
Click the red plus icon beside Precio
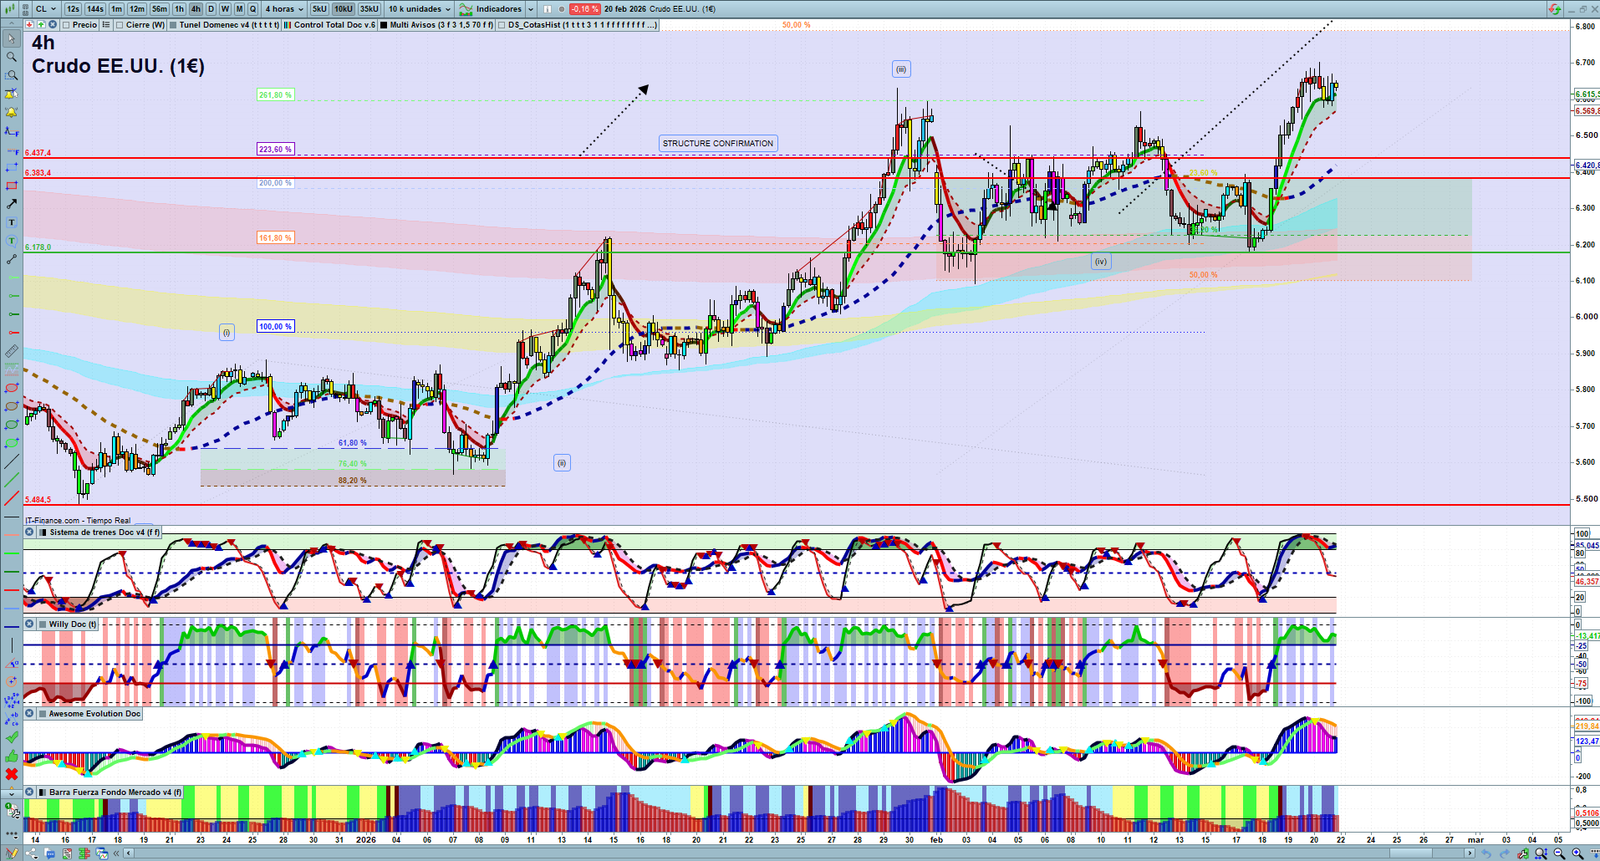coord(29,24)
